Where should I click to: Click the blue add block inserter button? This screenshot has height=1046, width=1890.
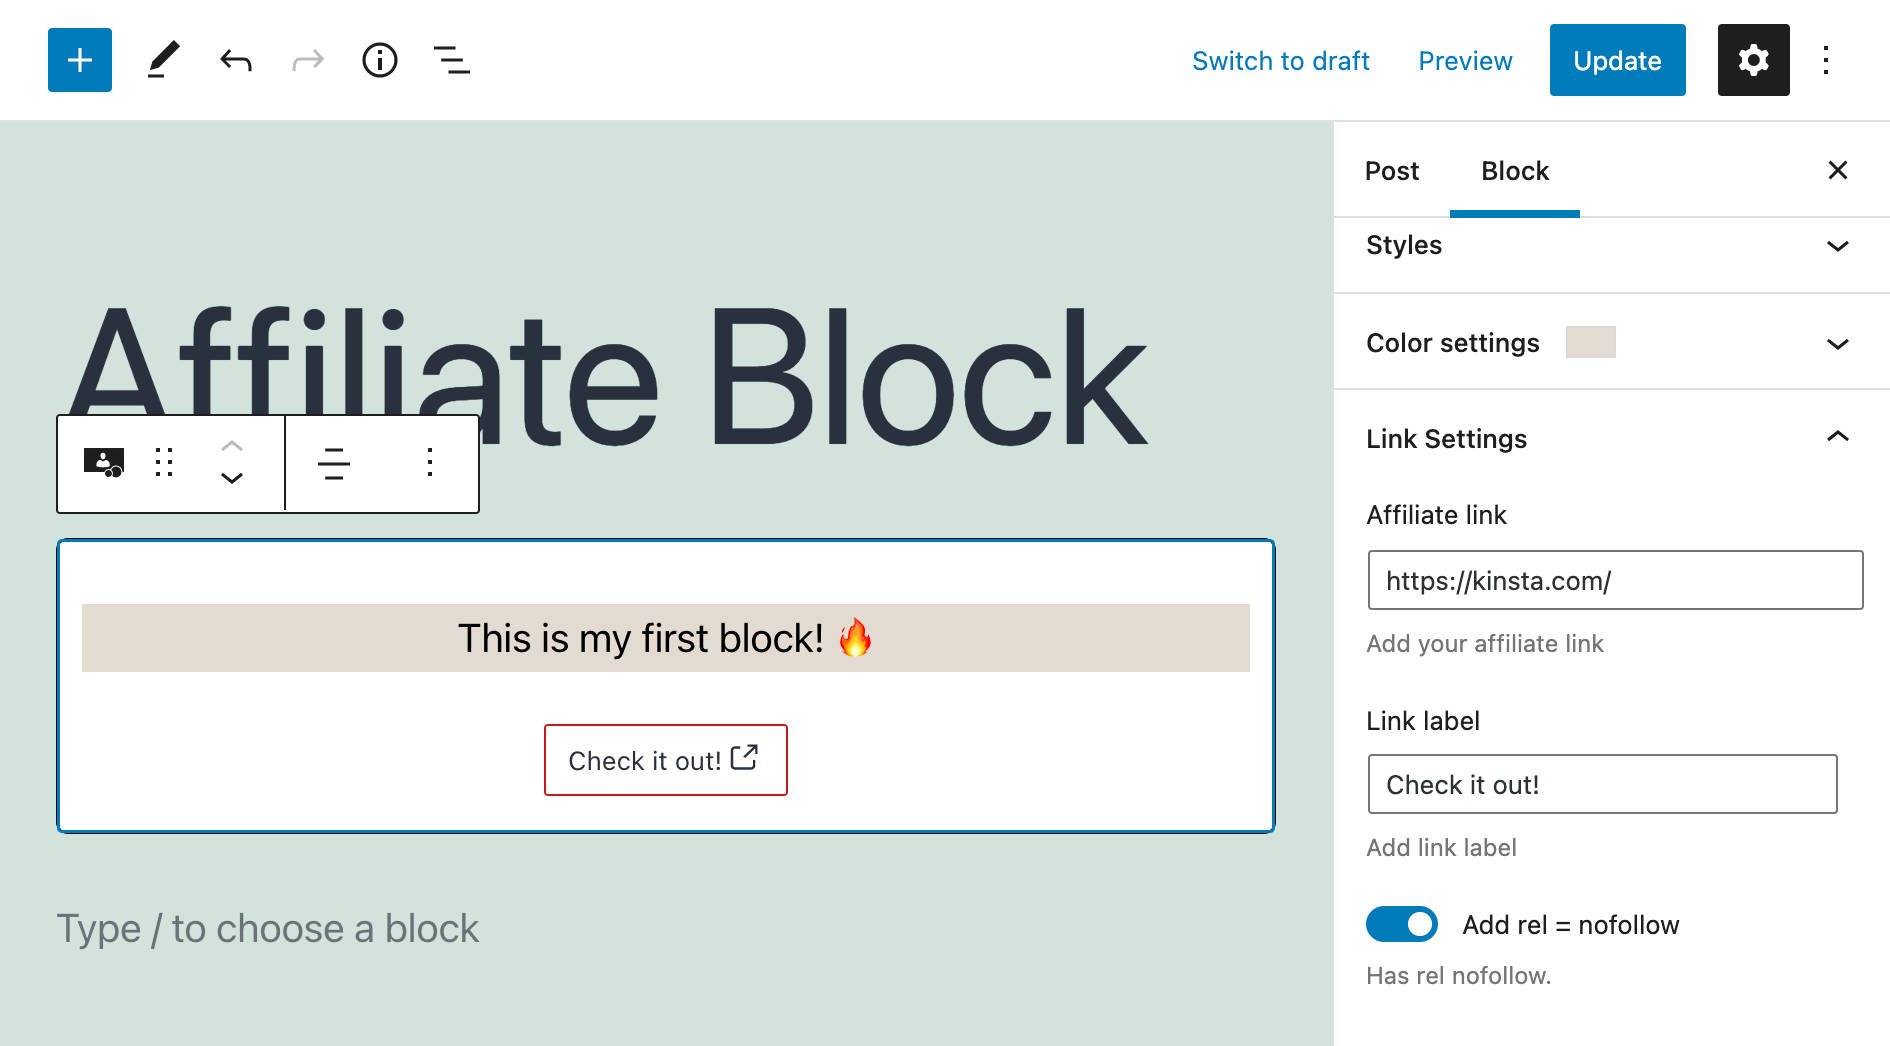pyautogui.click(x=80, y=60)
